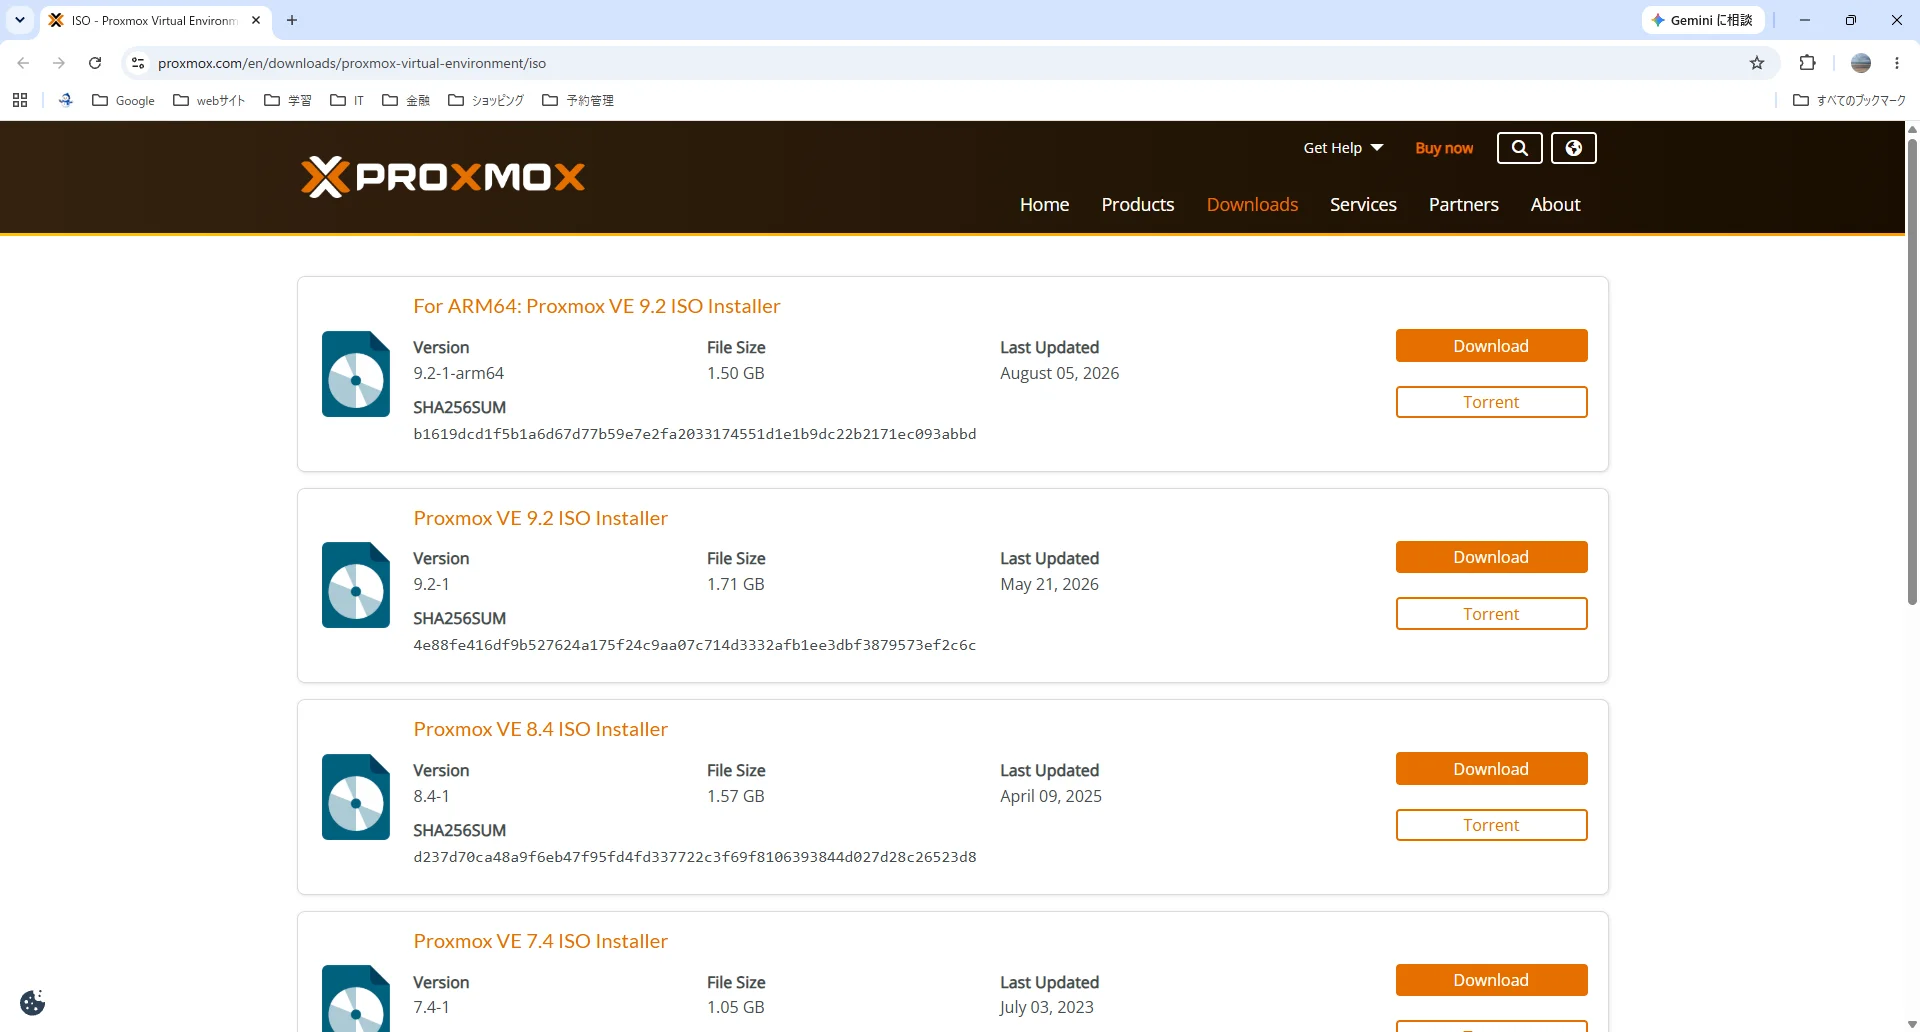Bookmark this page with the star icon
The image size is (1920, 1032).
tap(1757, 63)
